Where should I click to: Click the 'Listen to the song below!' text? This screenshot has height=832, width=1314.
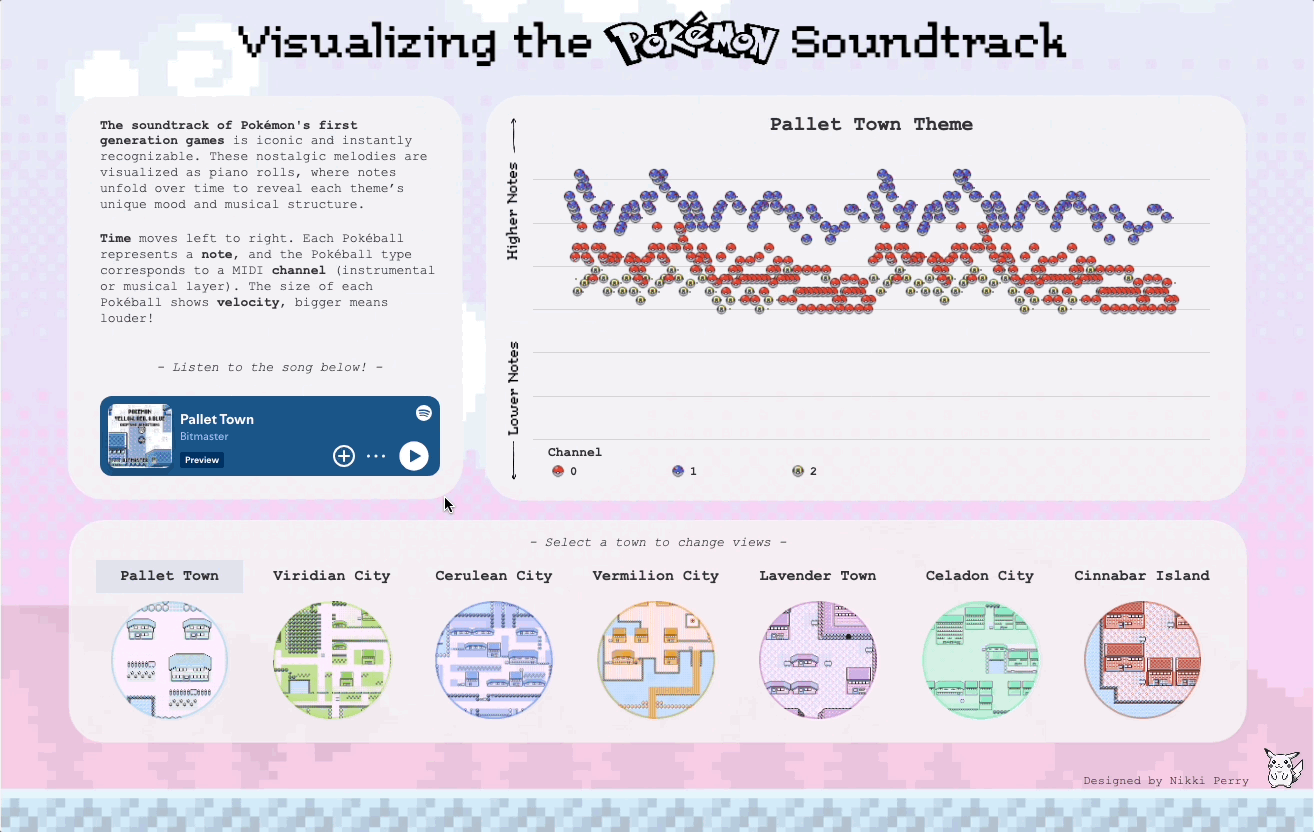click(270, 368)
